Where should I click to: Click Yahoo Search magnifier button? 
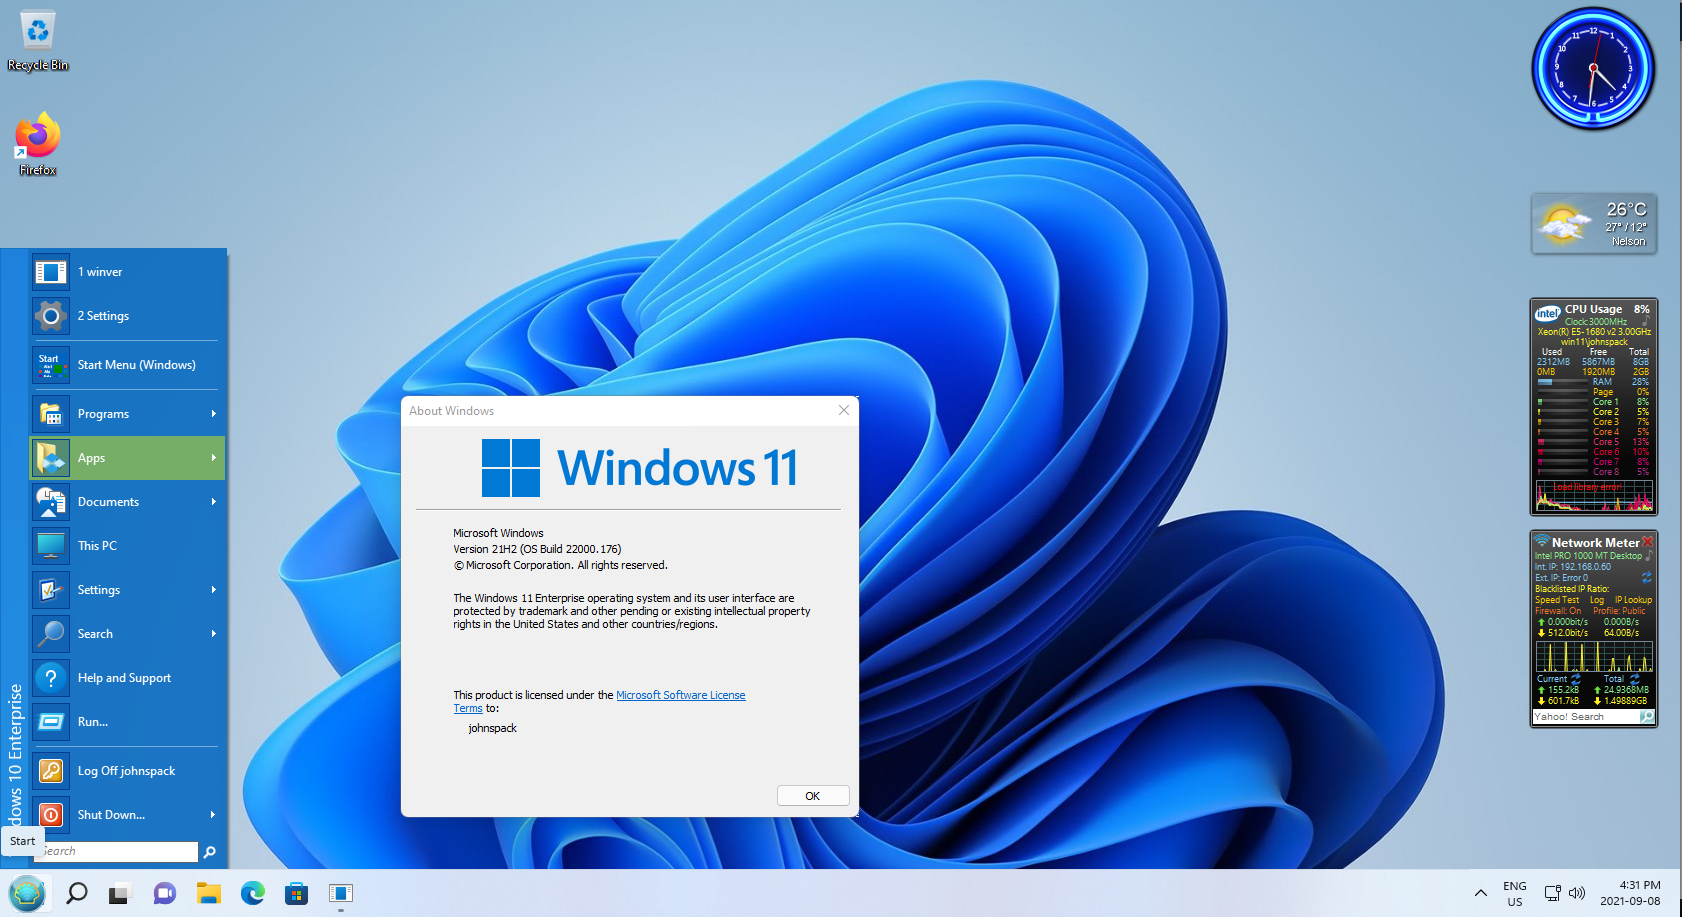[x=1647, y=717]
